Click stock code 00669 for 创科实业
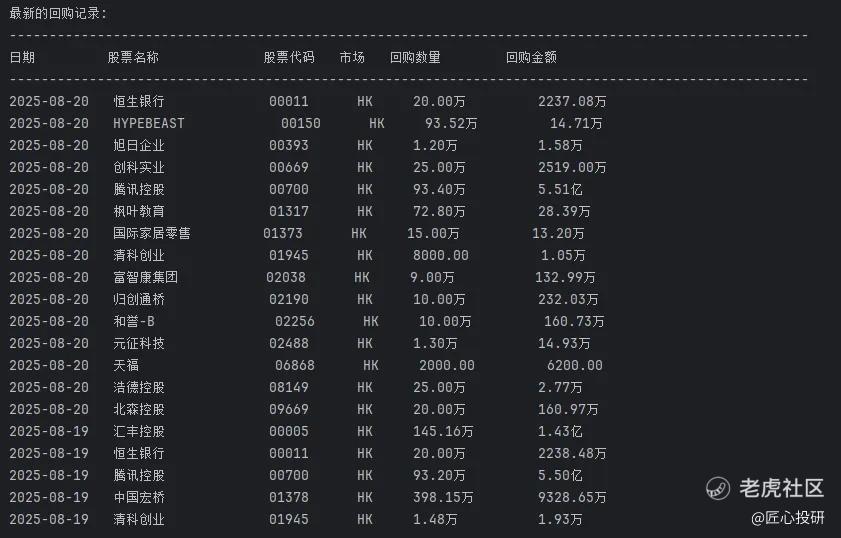 [289, 167]
